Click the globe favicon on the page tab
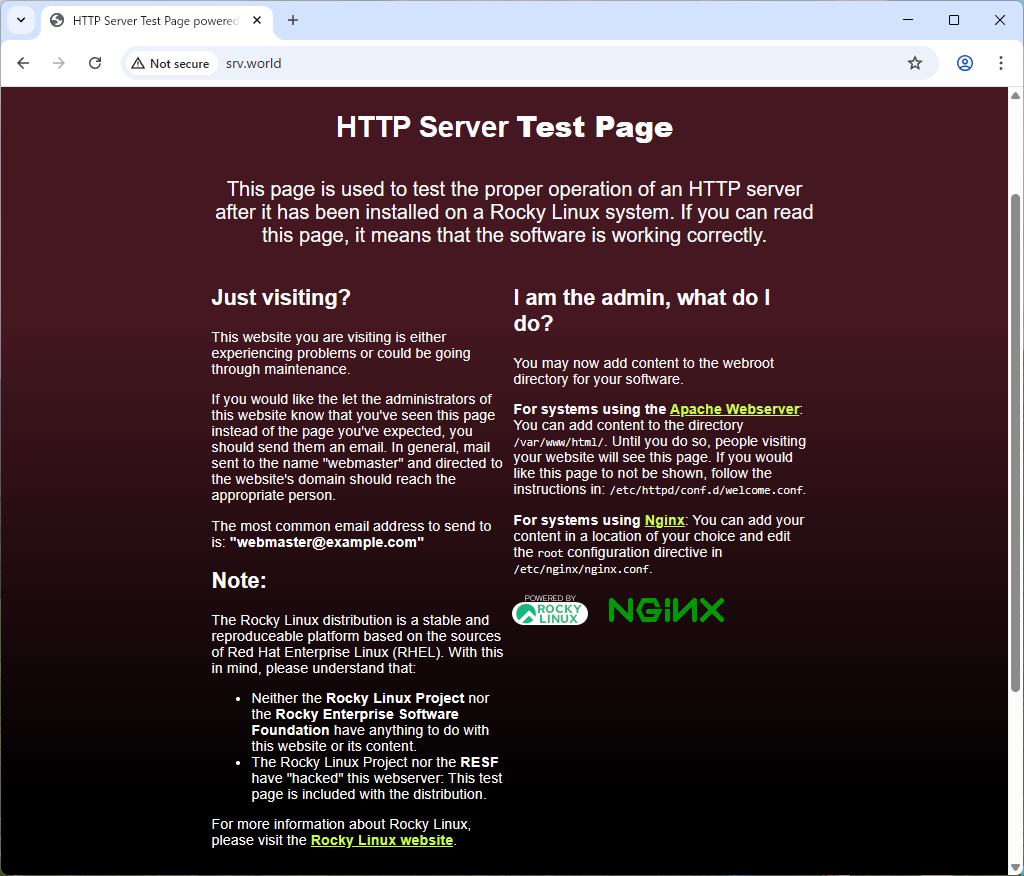The width and height of the screenshot is (1024, 876). click(55, 20)
